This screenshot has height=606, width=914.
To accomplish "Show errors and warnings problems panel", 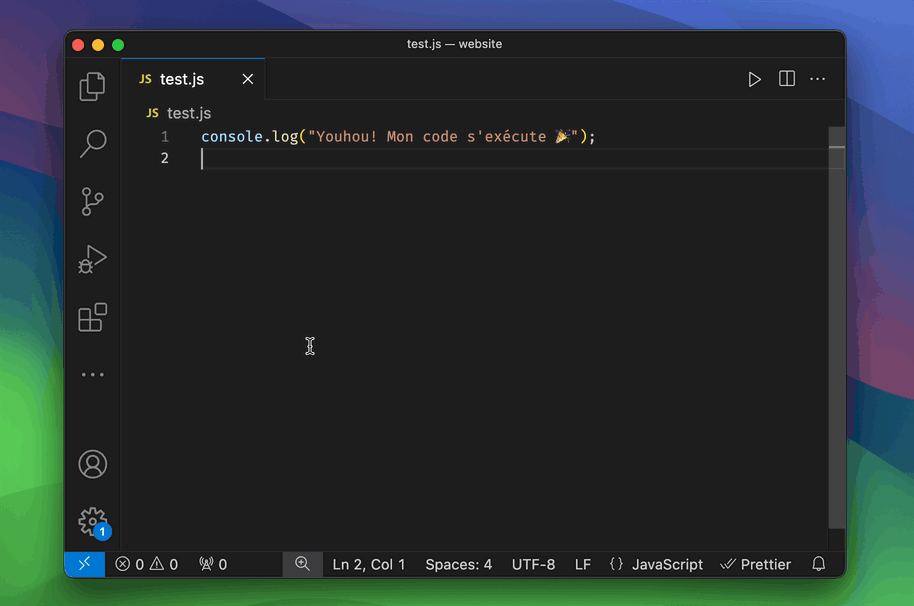I will pyautogui.click(x=146, y=564).
